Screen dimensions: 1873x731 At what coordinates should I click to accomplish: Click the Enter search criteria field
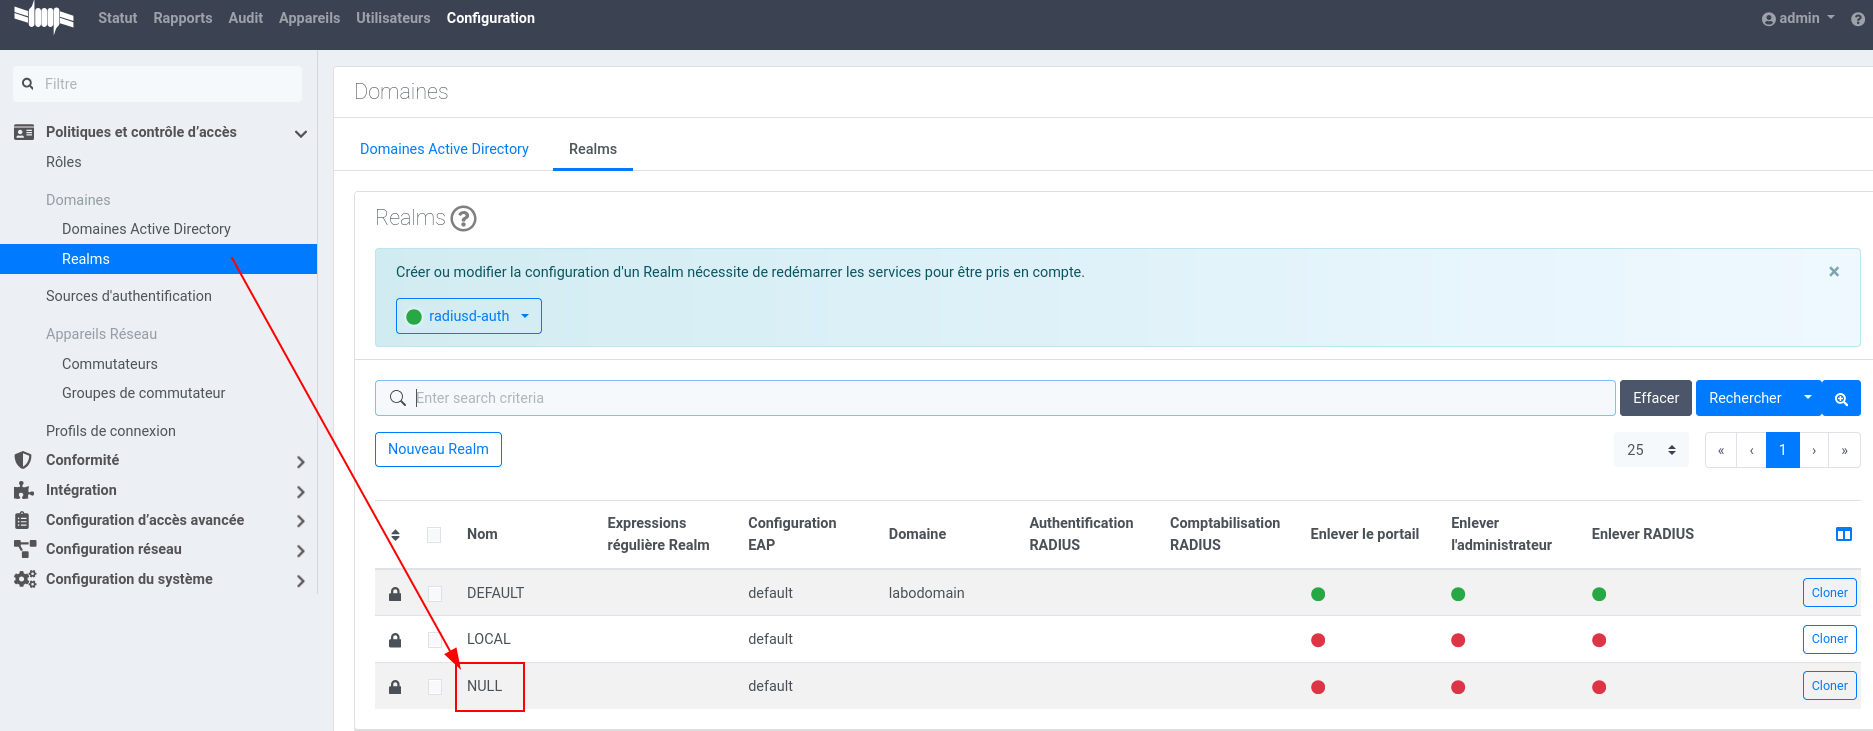pyautogui.click(x=995, y=398)
